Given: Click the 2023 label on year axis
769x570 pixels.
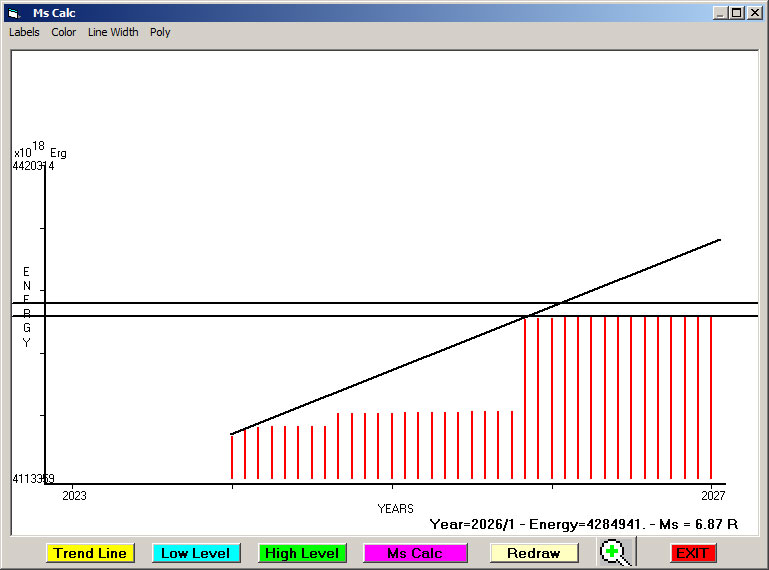Looking at the screenshot, I should coord(75,495).
